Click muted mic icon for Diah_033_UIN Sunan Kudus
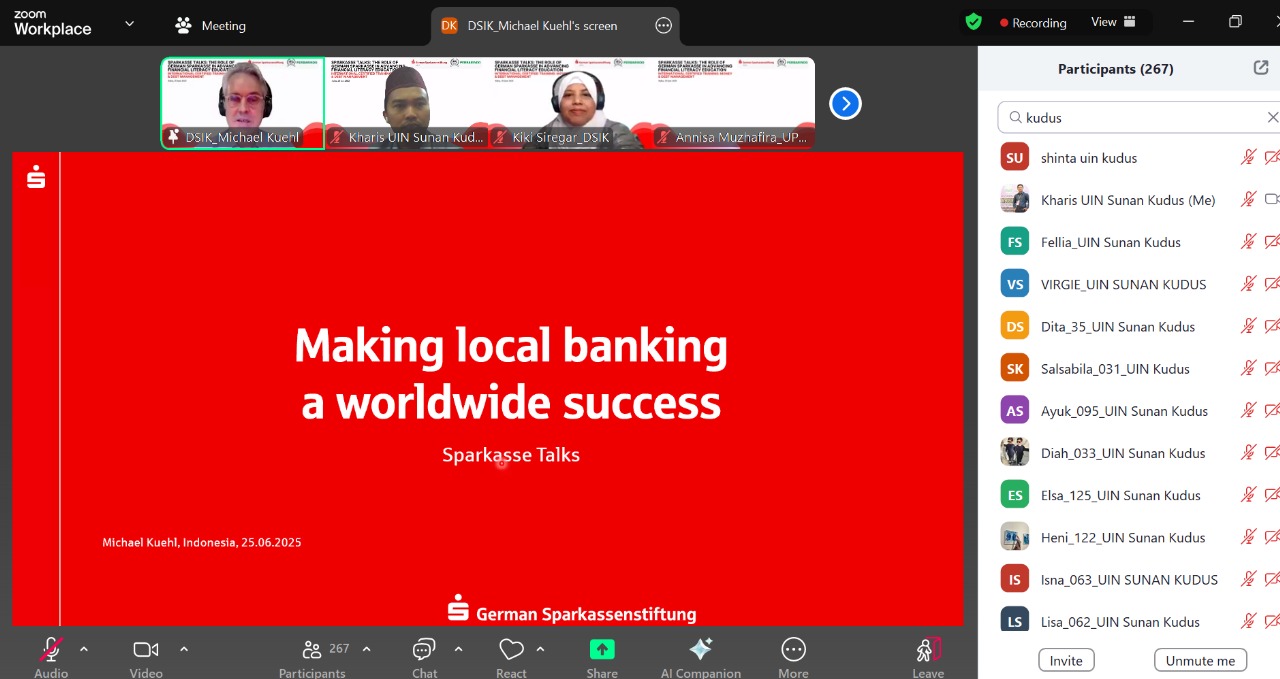Image resolution: width=1280 pixels, height=679 pixels. pyautogui.click(x=1248, y=452)
